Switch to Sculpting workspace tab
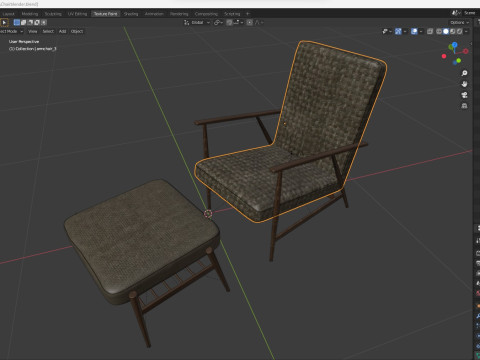480x360 pixels. 53,14
